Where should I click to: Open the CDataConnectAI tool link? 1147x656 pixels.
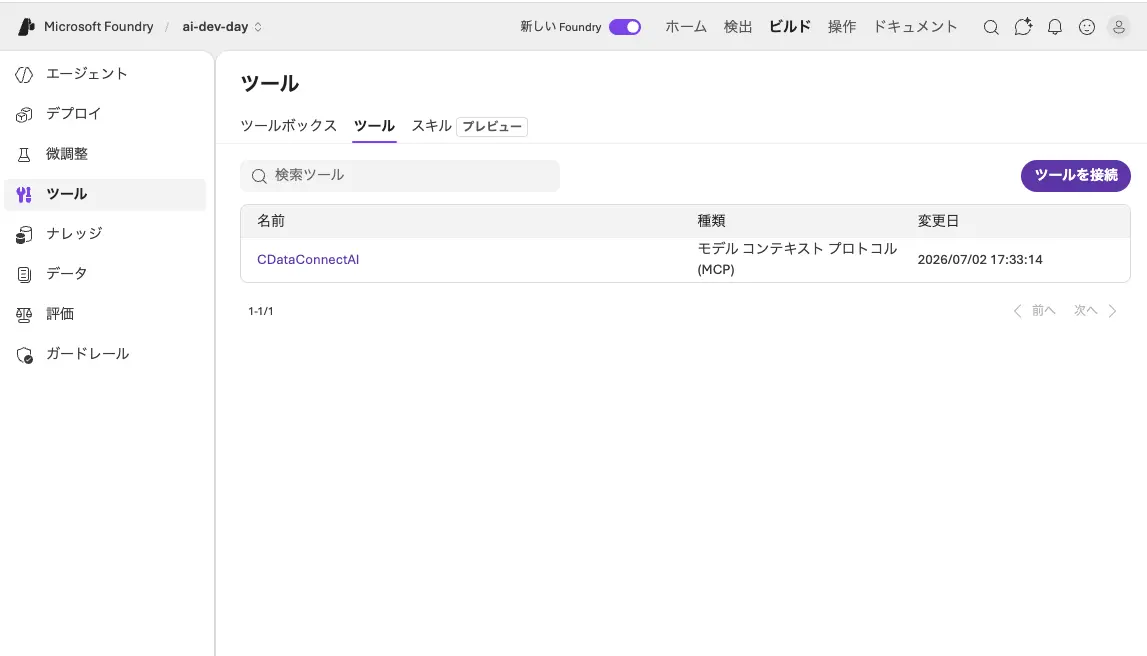pyautogui.click(x=307, y=260)
